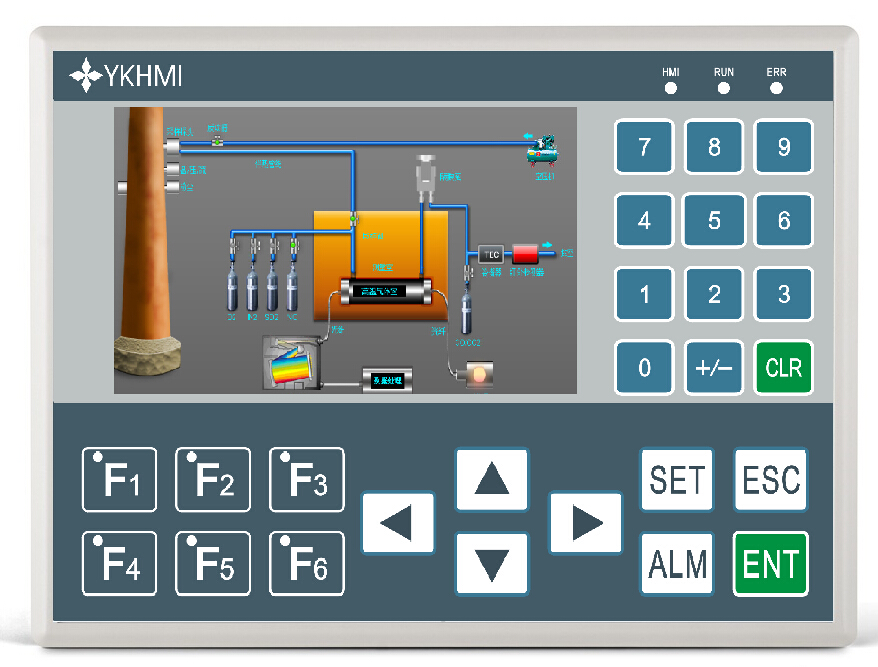Toggle the green valve at the orange chamber inlet
878x667 pixels.
[x=354, y=219]
